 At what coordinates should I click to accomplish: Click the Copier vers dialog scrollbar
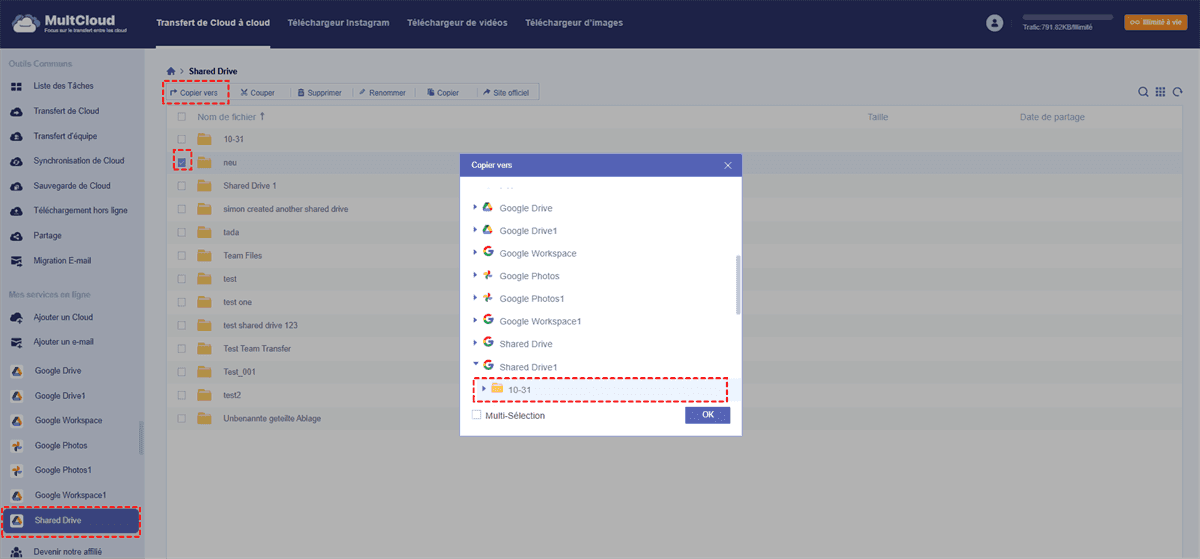[739, 284]
